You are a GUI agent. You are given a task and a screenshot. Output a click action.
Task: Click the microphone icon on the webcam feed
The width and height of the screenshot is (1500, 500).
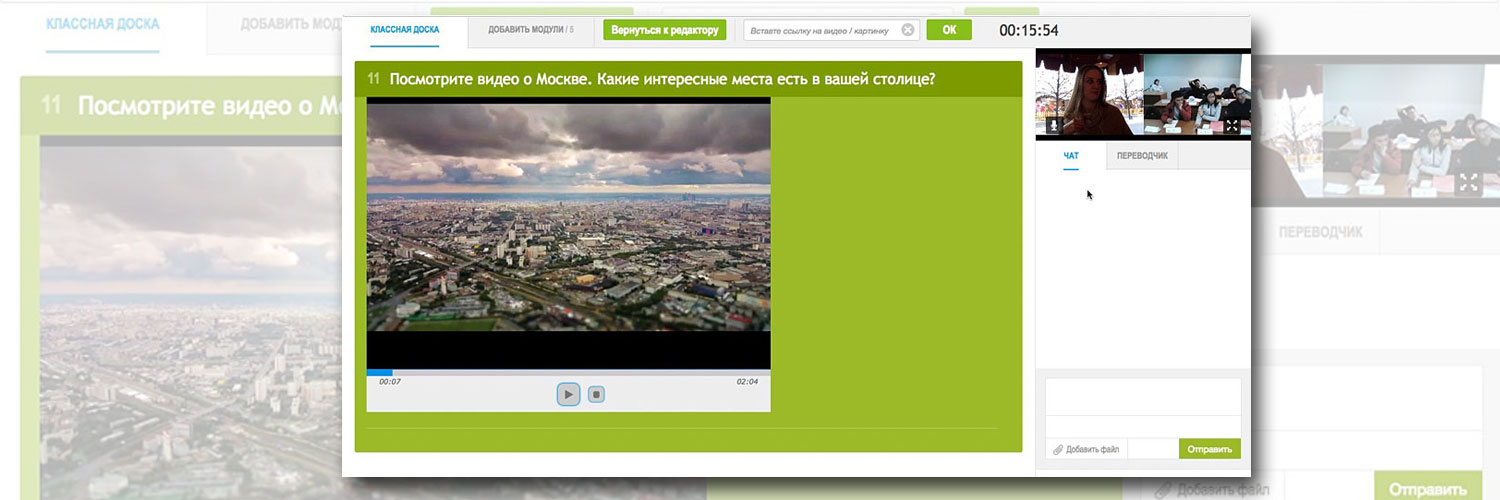pyautogui.click(x=1053, y=126)
